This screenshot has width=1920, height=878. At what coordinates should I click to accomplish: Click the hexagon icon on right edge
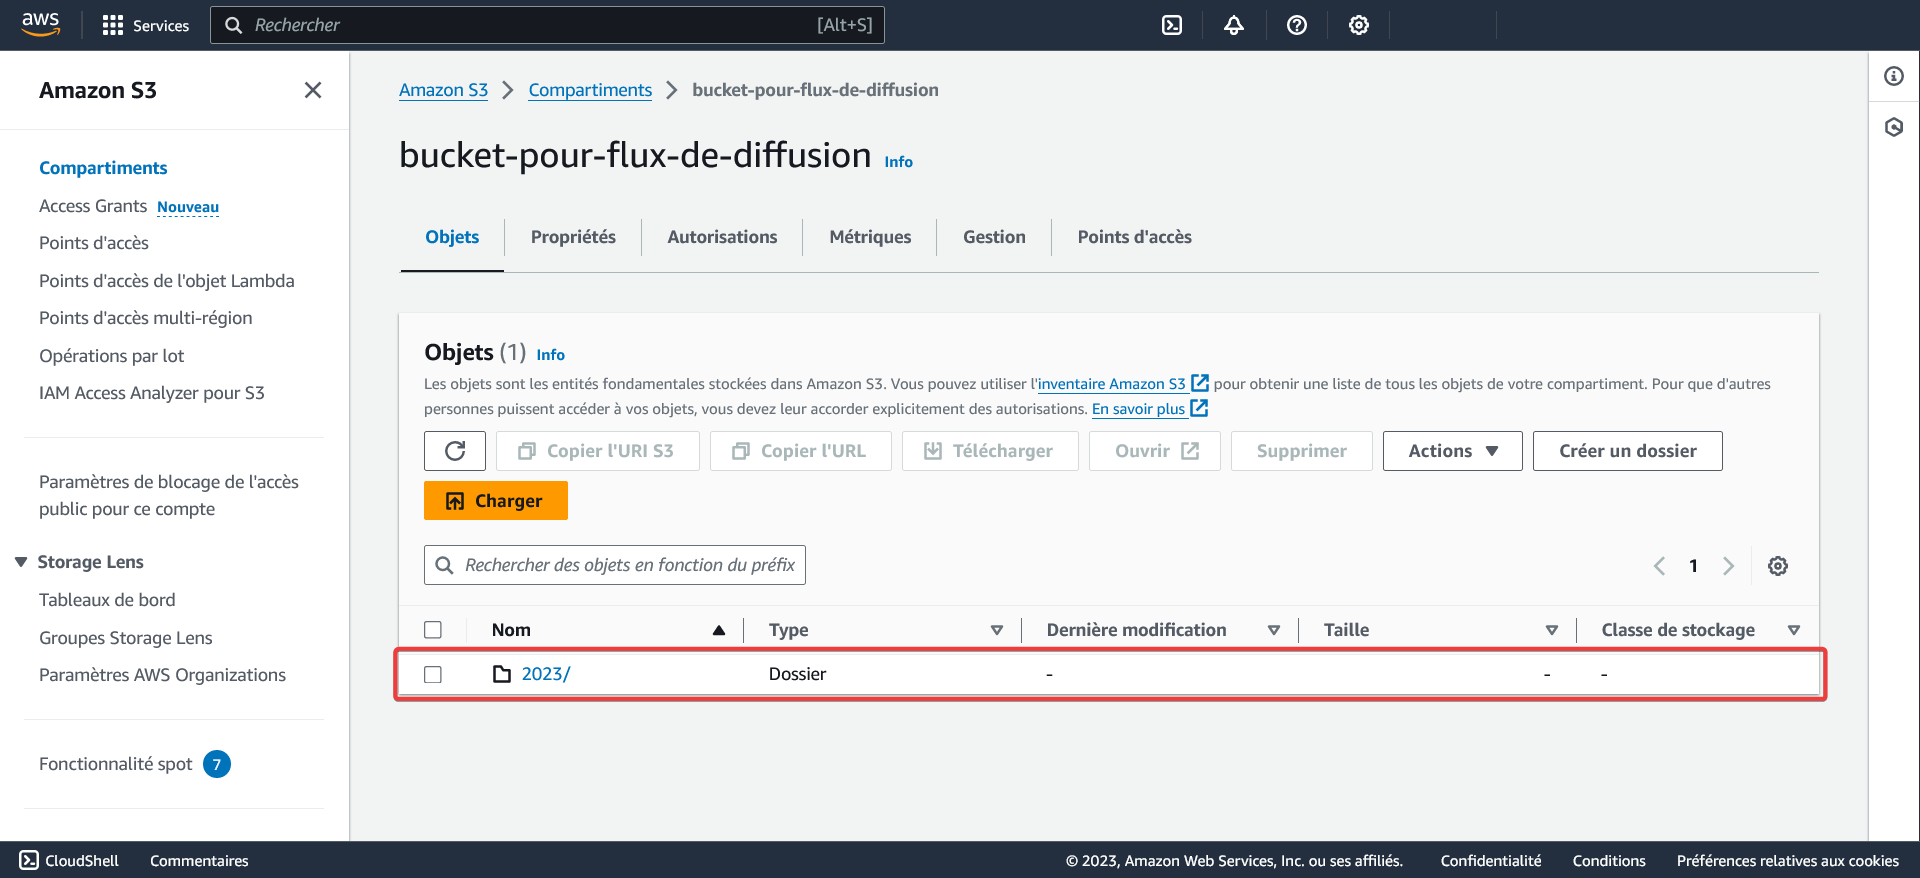(1894, 127)
